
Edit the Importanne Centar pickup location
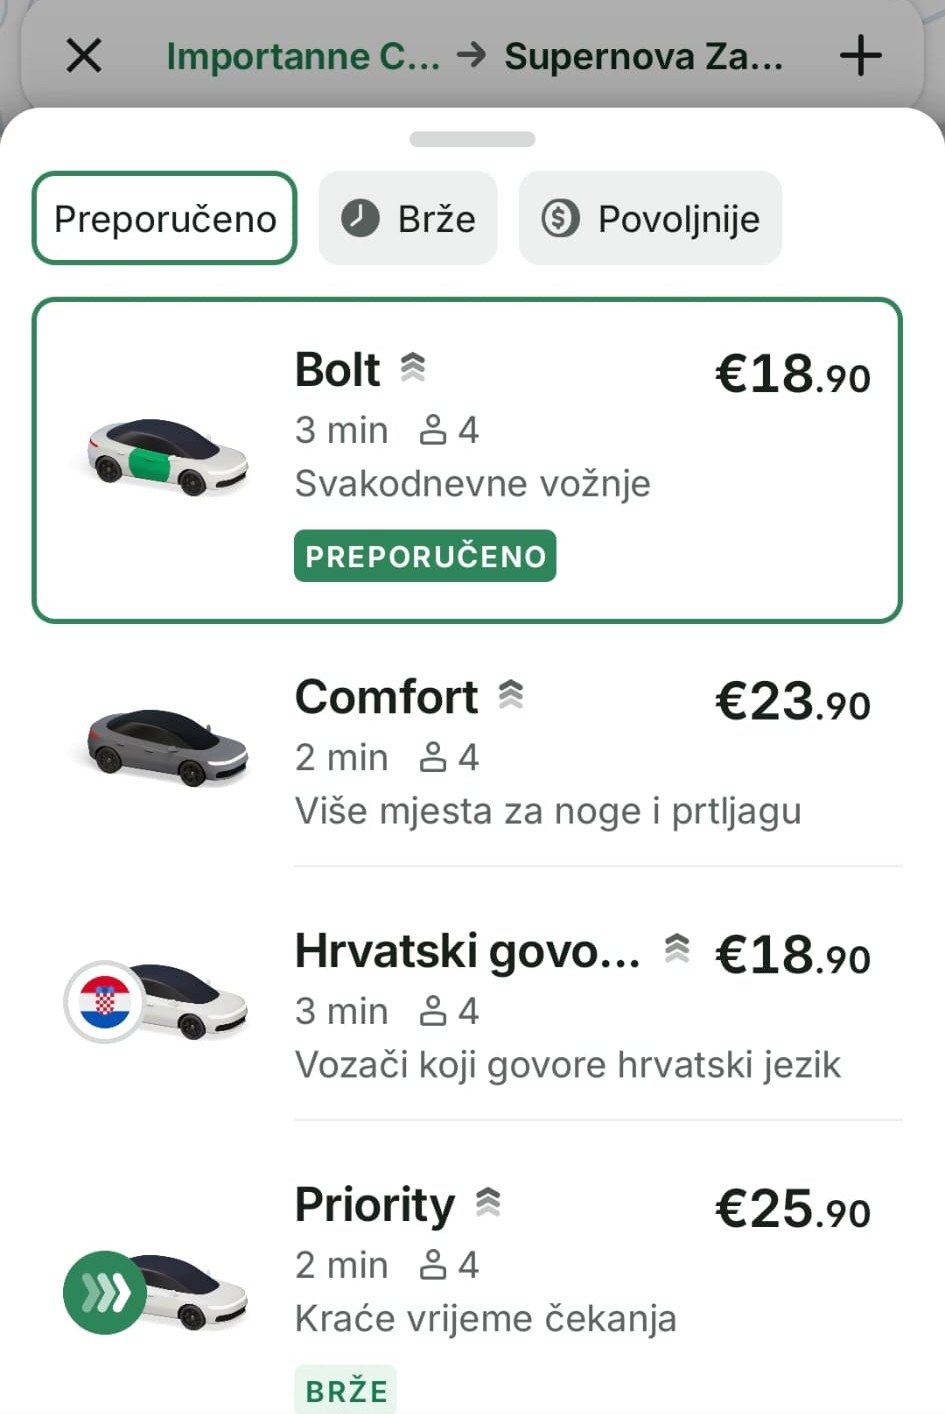click(303, 56)
